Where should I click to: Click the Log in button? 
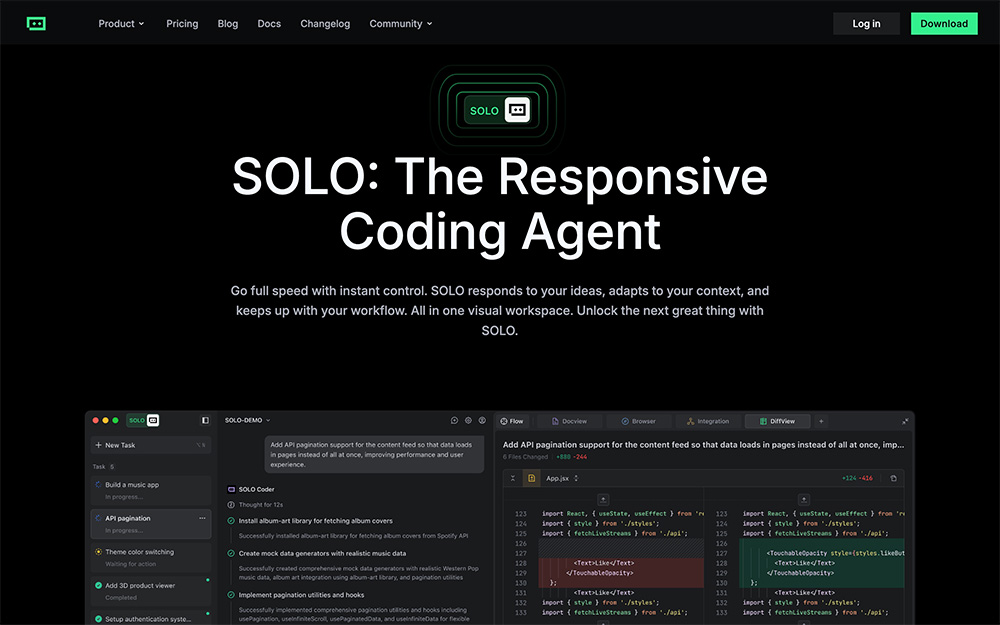865,23
